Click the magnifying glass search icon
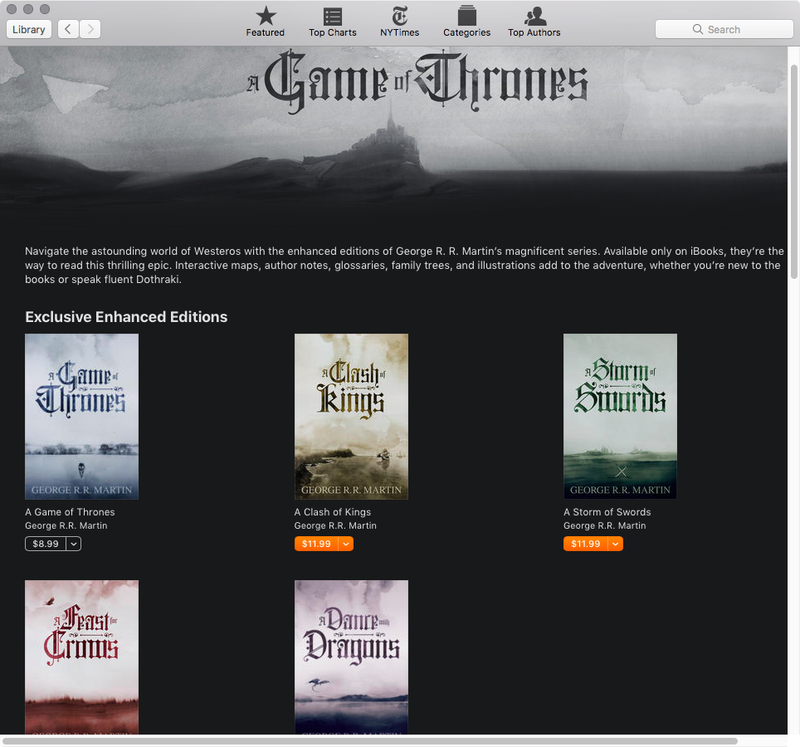Image resolution: width=800 pixels, height=747 pixels. [x=697, y=29]
